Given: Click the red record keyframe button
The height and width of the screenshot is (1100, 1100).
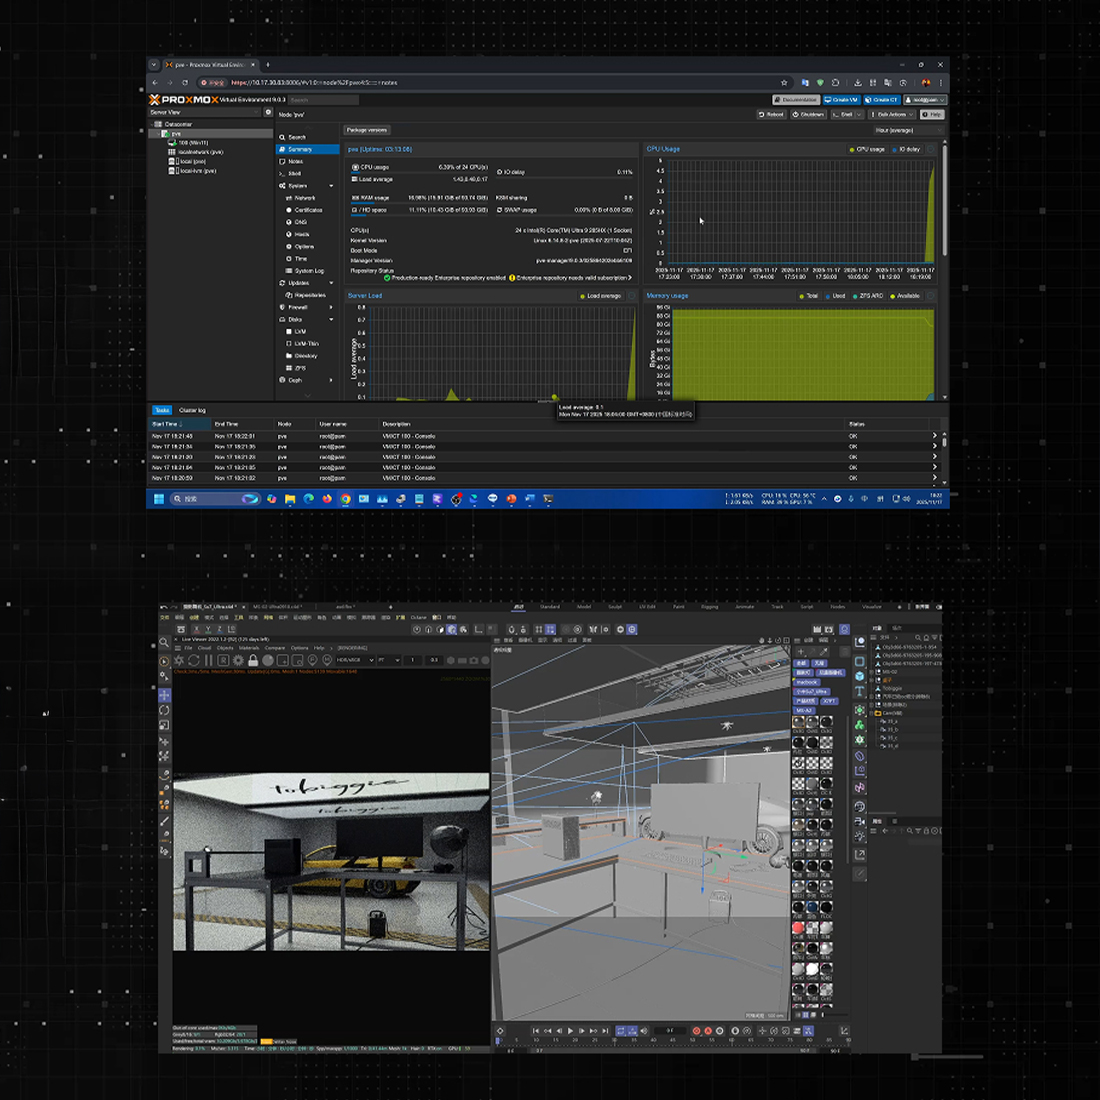Looking at the screenshot, I should pyautogui.click(x=697, y=1030).
